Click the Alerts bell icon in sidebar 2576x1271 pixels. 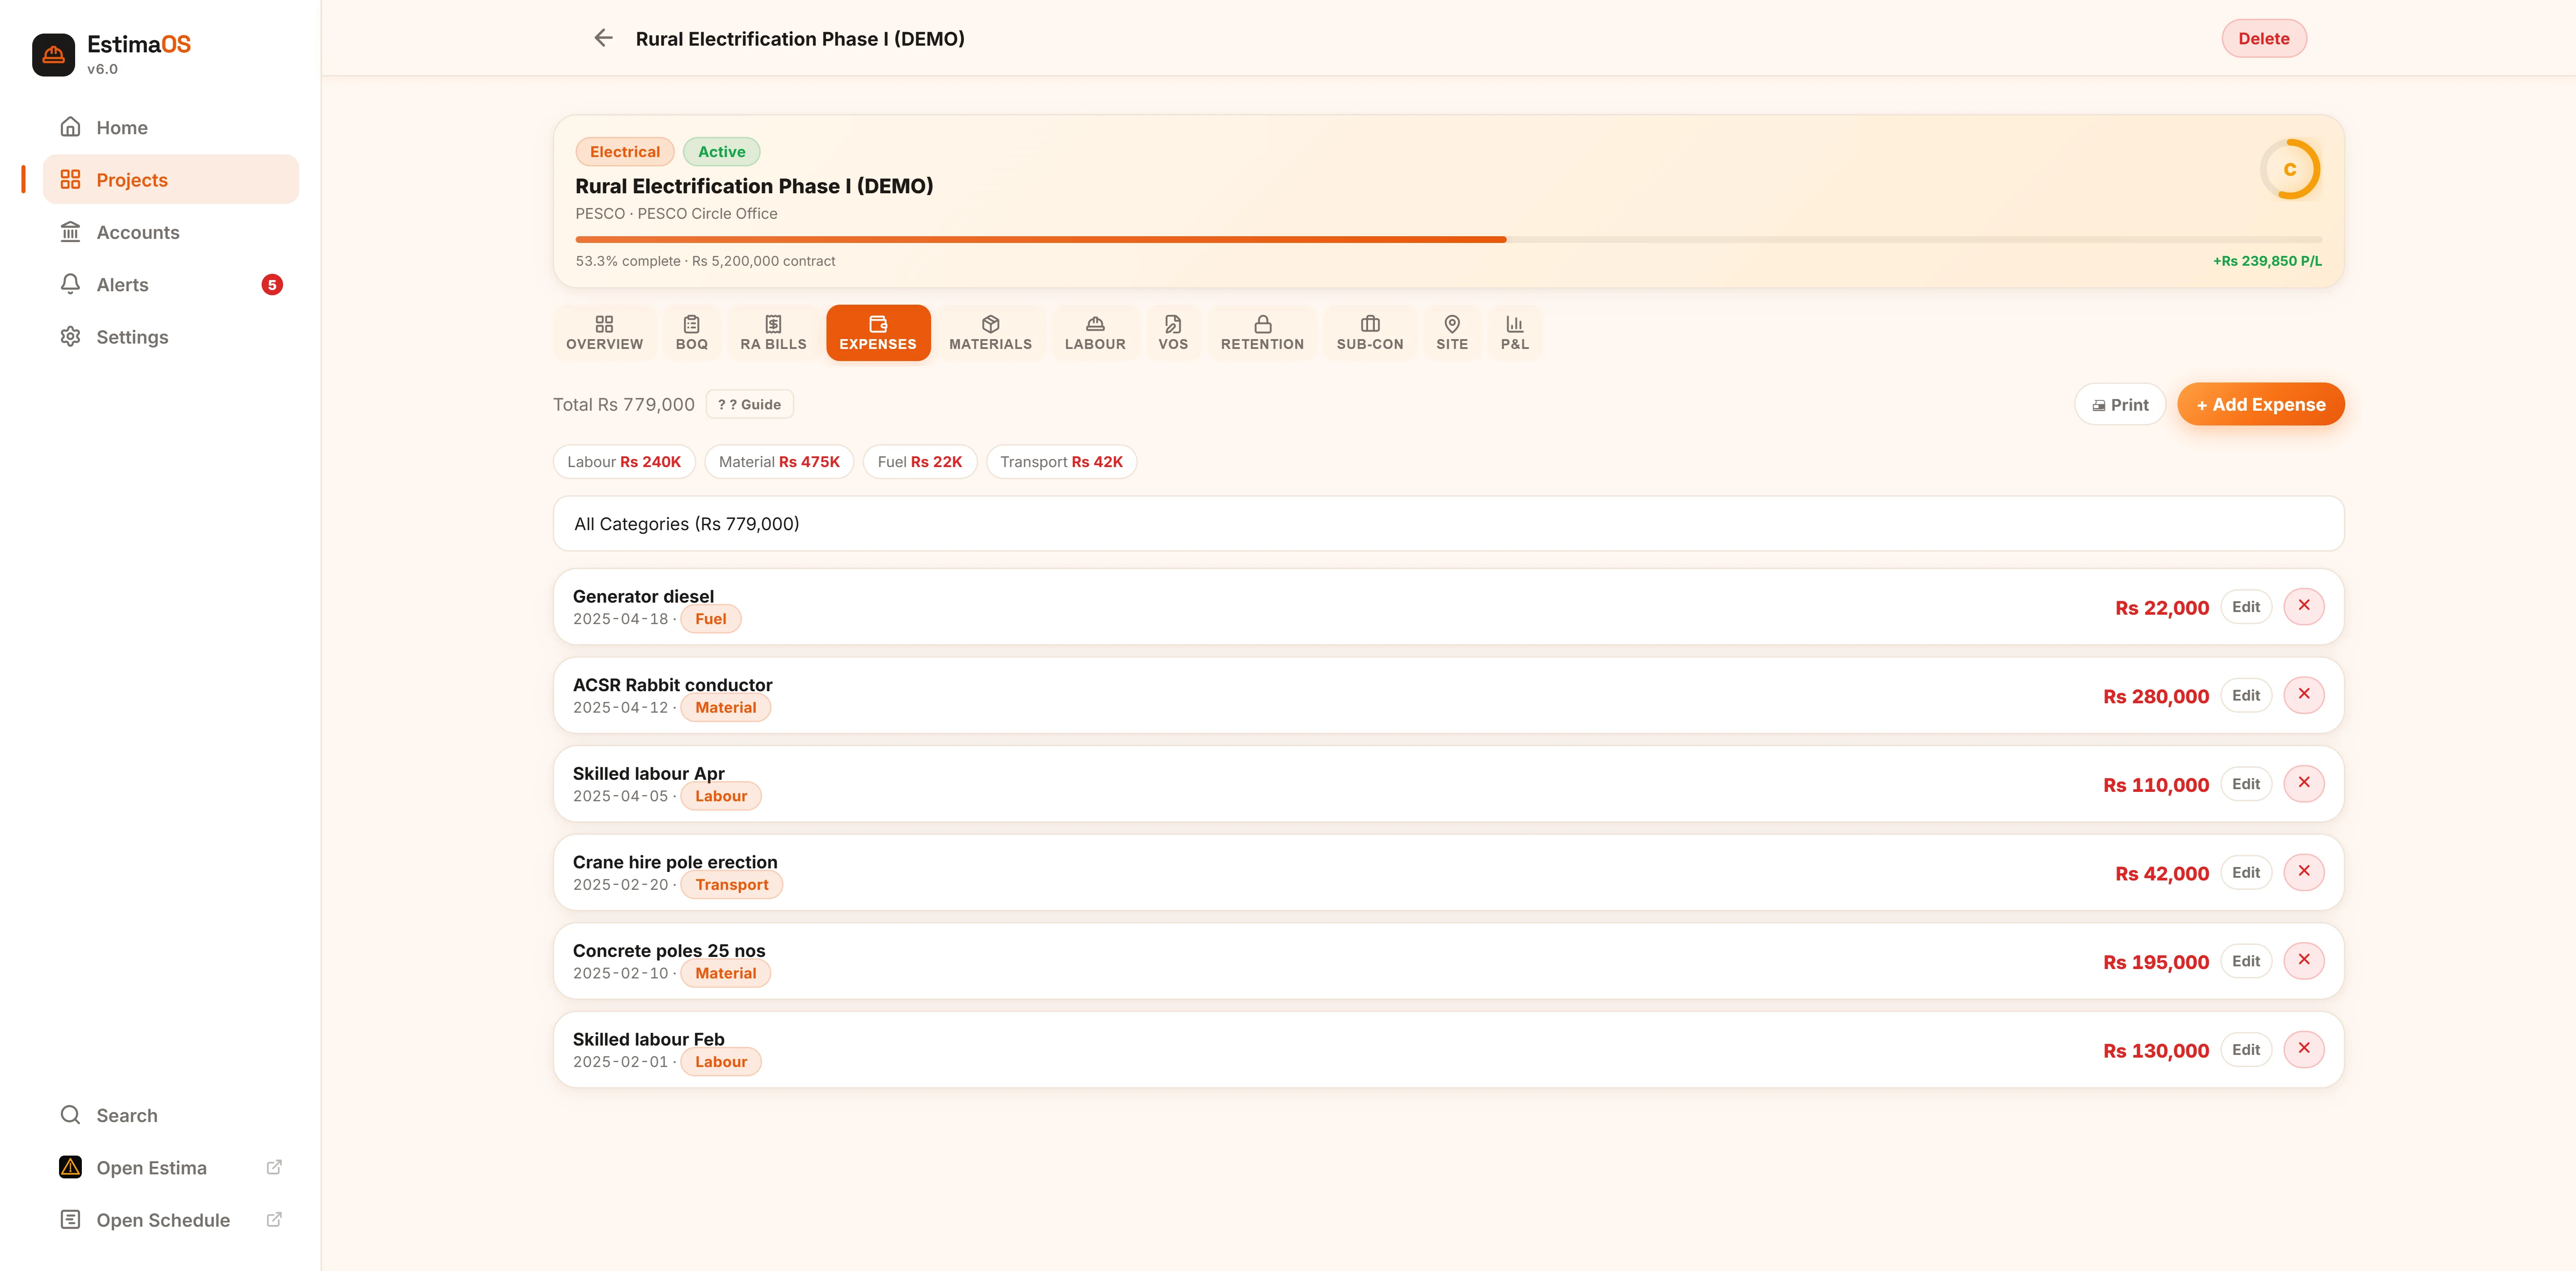(70, 284)
